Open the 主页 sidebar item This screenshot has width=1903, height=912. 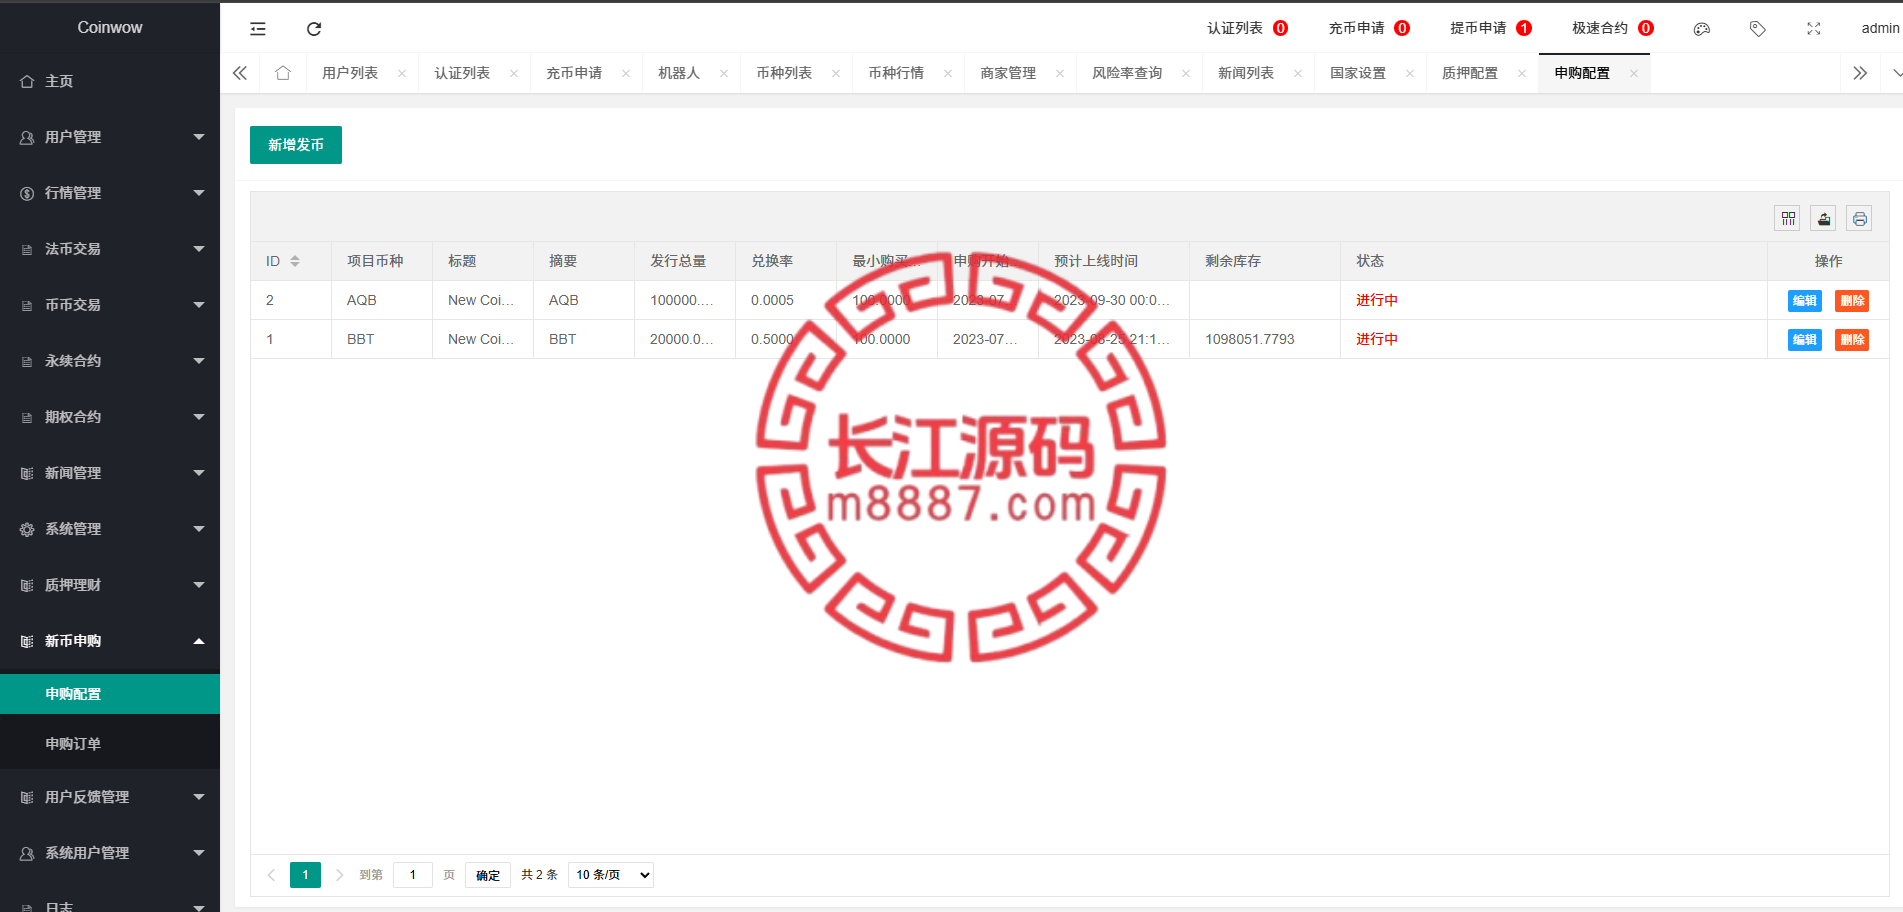pos(110,81)
